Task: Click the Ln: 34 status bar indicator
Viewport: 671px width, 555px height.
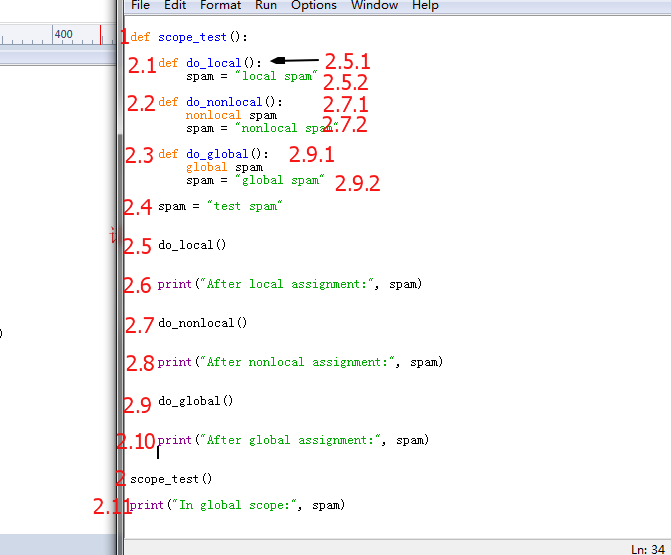Action: [x=648, y=548]
